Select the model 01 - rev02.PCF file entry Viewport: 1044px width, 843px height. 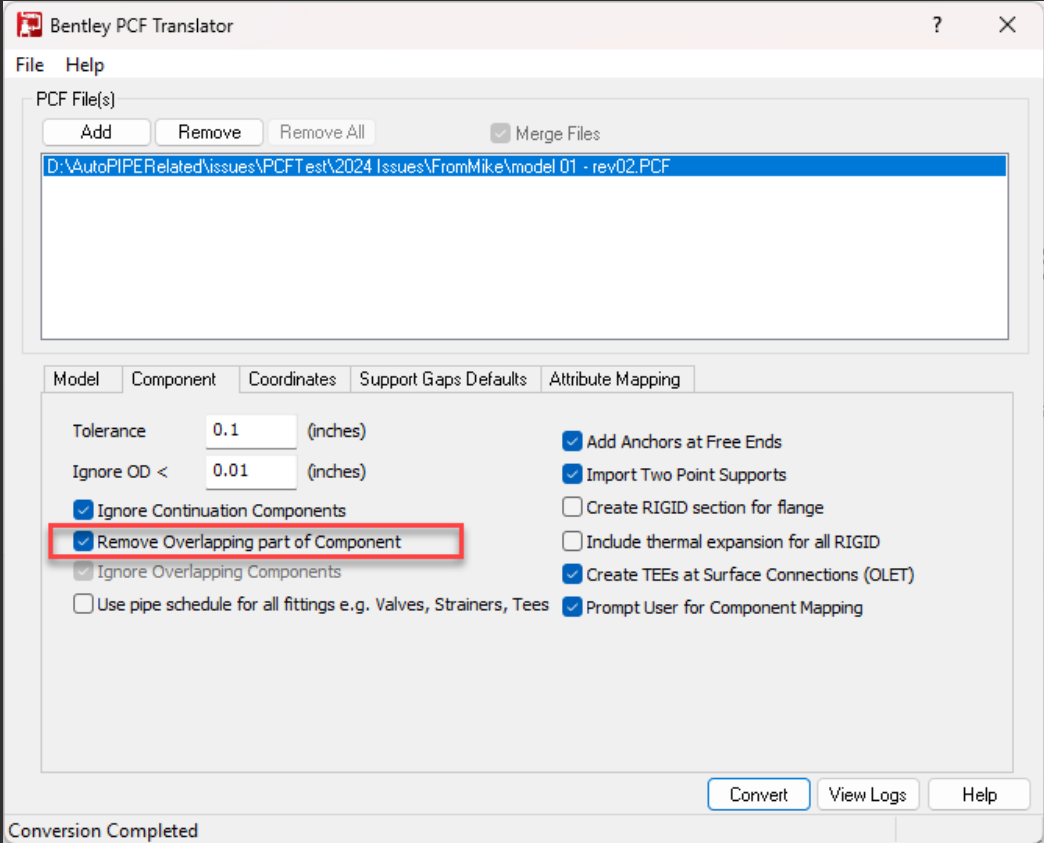(358, 167)
